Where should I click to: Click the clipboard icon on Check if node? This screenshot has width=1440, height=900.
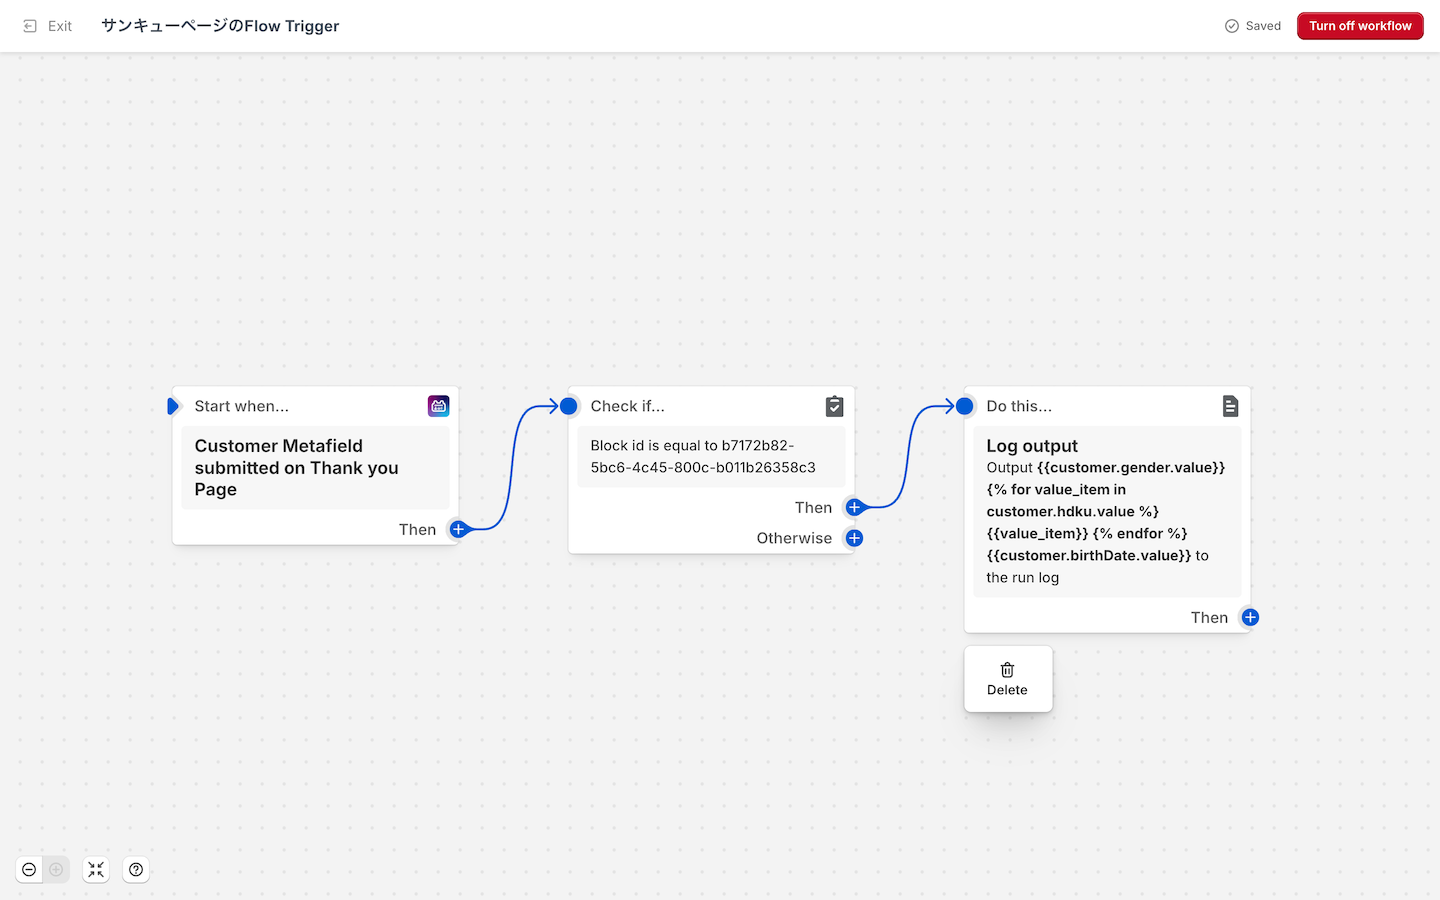tap(834, 406)
